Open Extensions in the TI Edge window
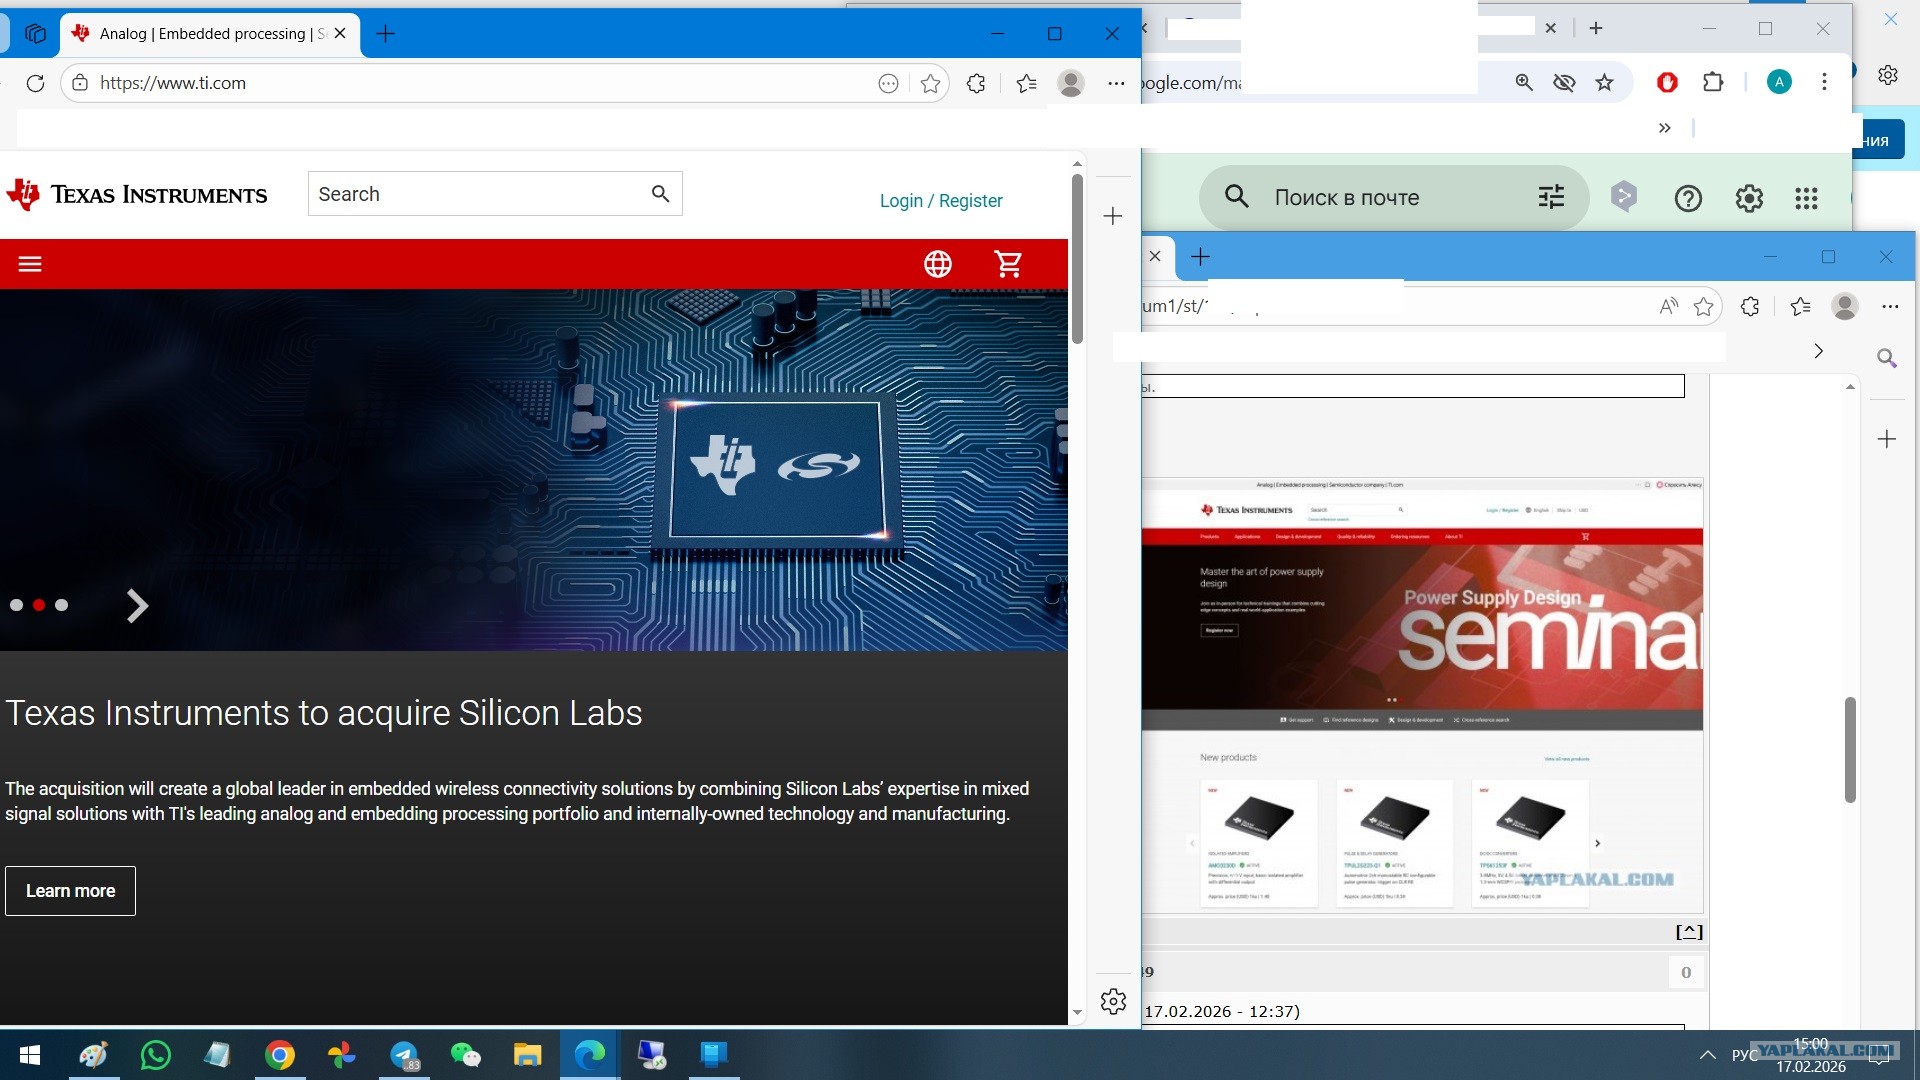Image resolution: width=1920 pixels, height=1080 pixels. (977, 84)
